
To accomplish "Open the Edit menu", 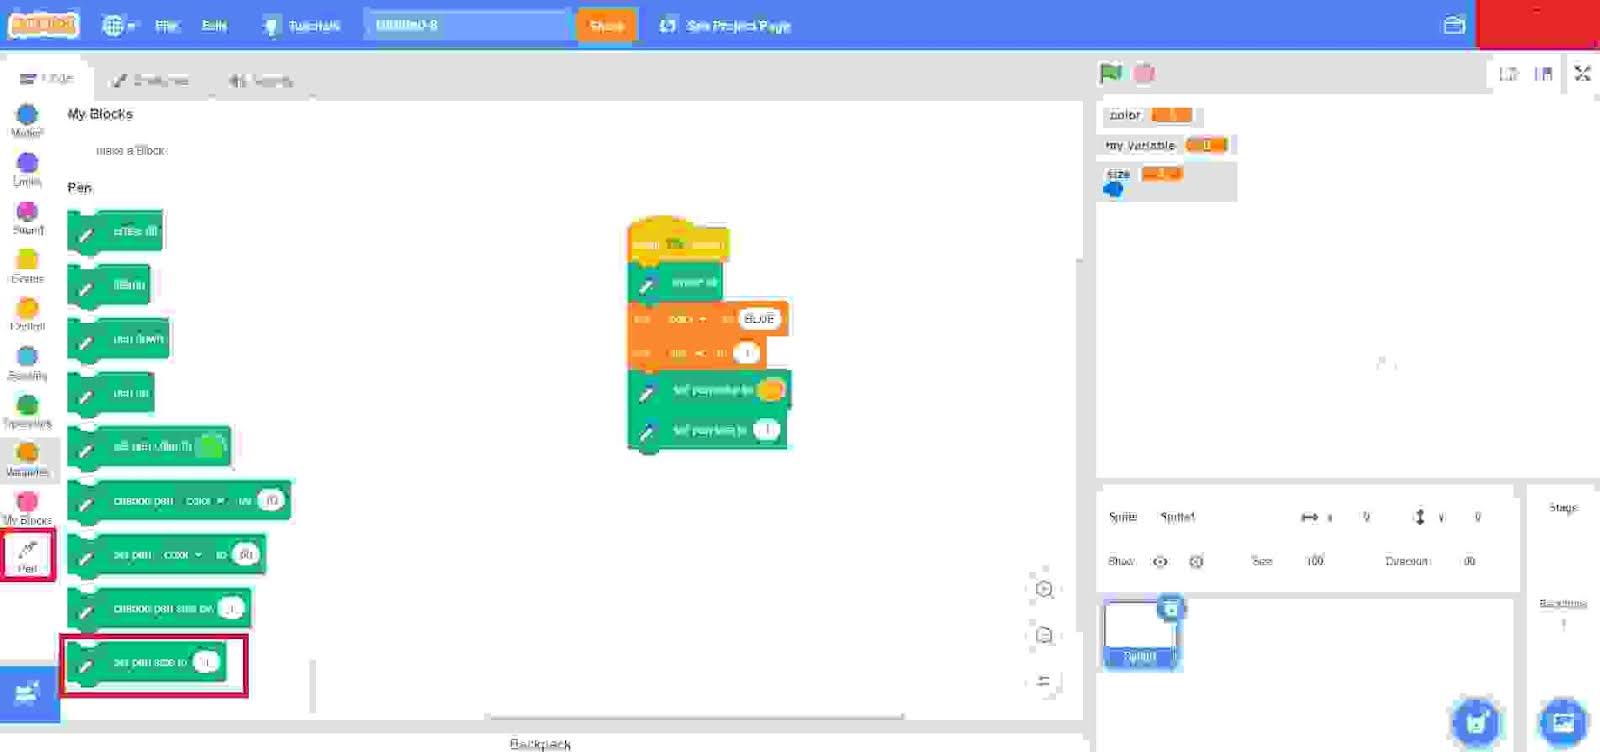I will (x=214, y=26).
